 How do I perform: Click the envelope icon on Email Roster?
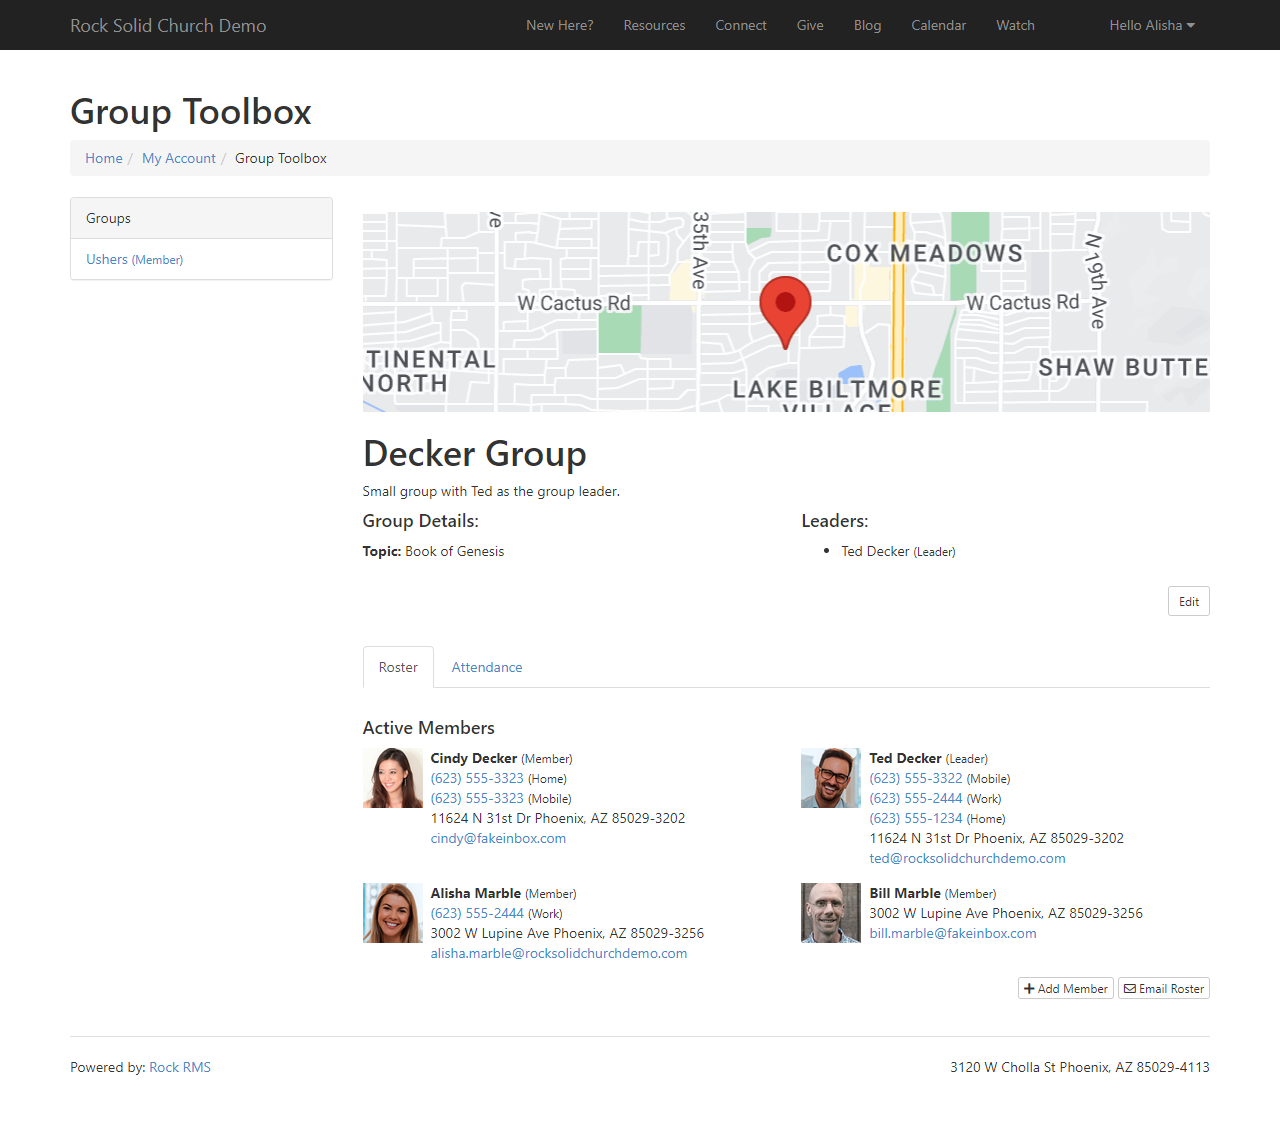(1130, 989)
